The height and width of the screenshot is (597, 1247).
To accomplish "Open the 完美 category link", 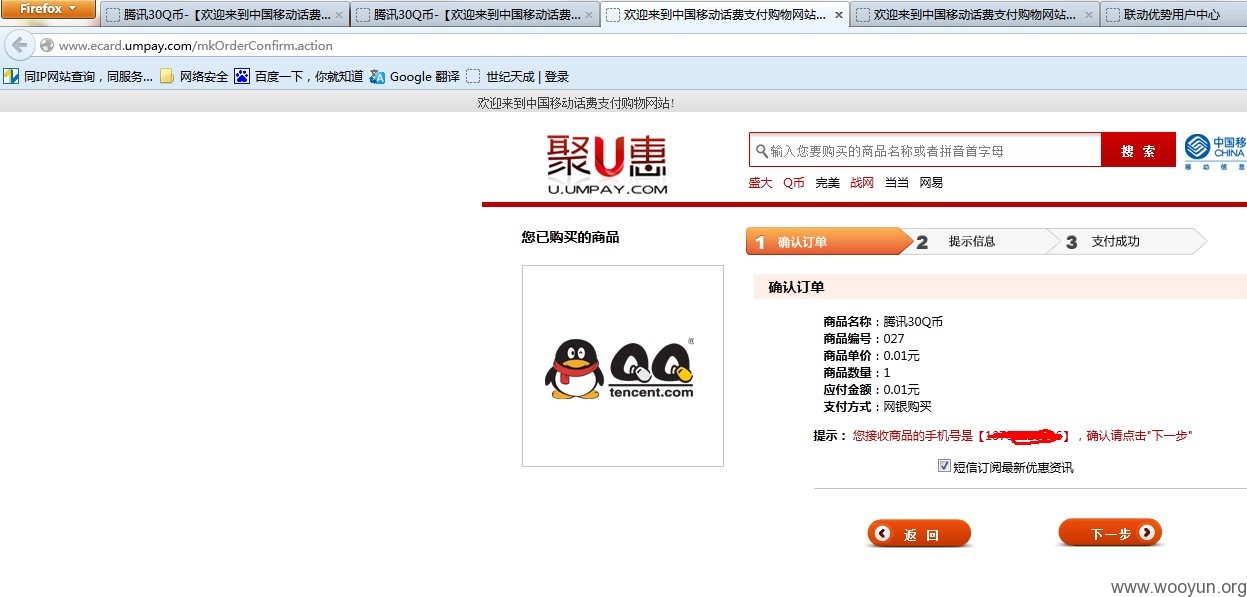I will [x=827, y=183].
